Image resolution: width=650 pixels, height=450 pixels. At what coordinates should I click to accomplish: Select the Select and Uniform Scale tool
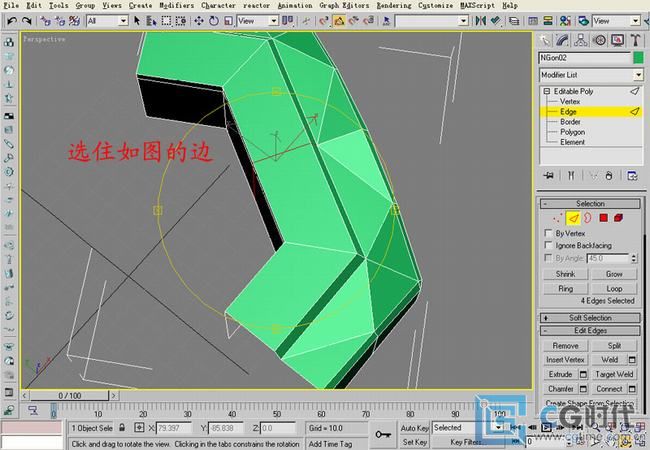tap(228, 21)
